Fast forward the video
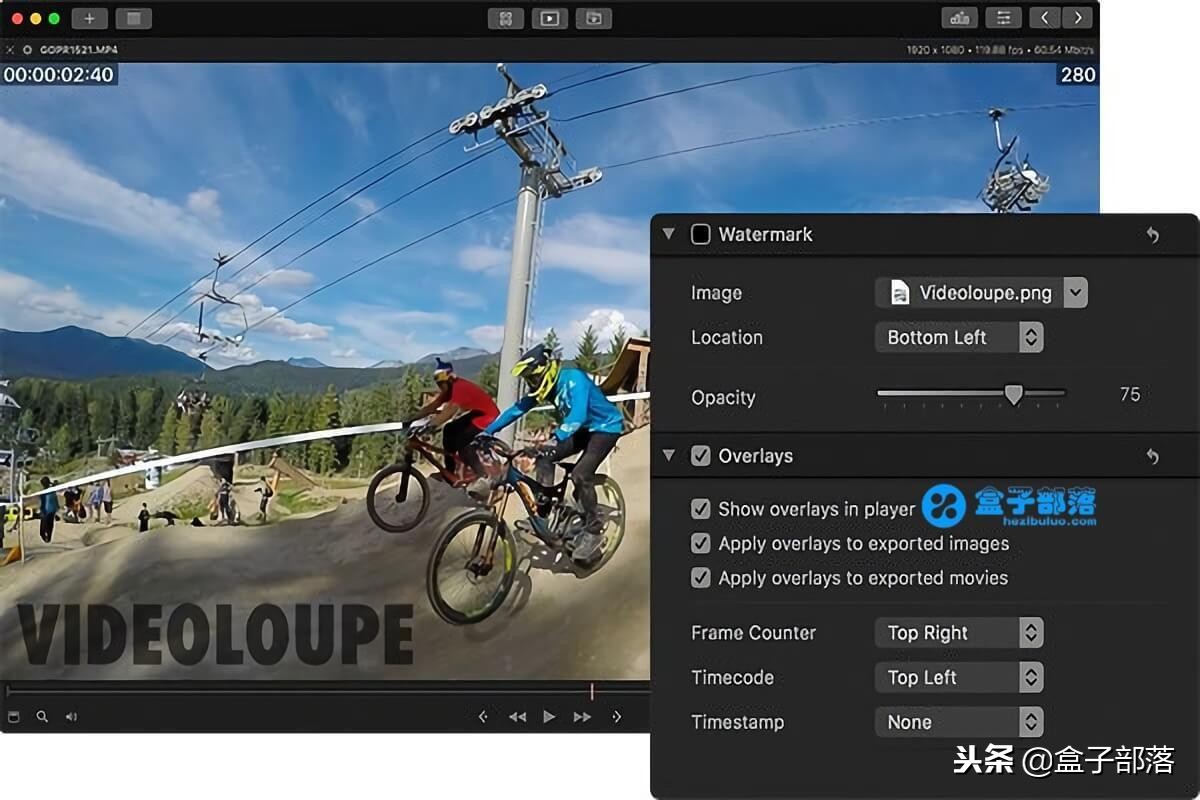1200x800 pixels. pyautogui.click(x=582, y=716)
